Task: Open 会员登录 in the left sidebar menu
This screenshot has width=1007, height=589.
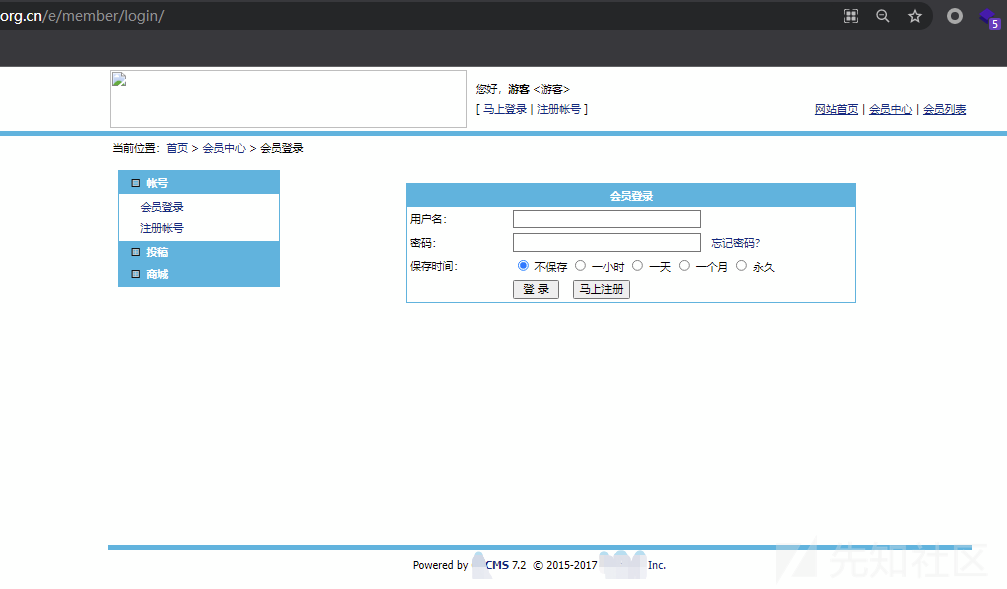Action: [x=162, y=207]
